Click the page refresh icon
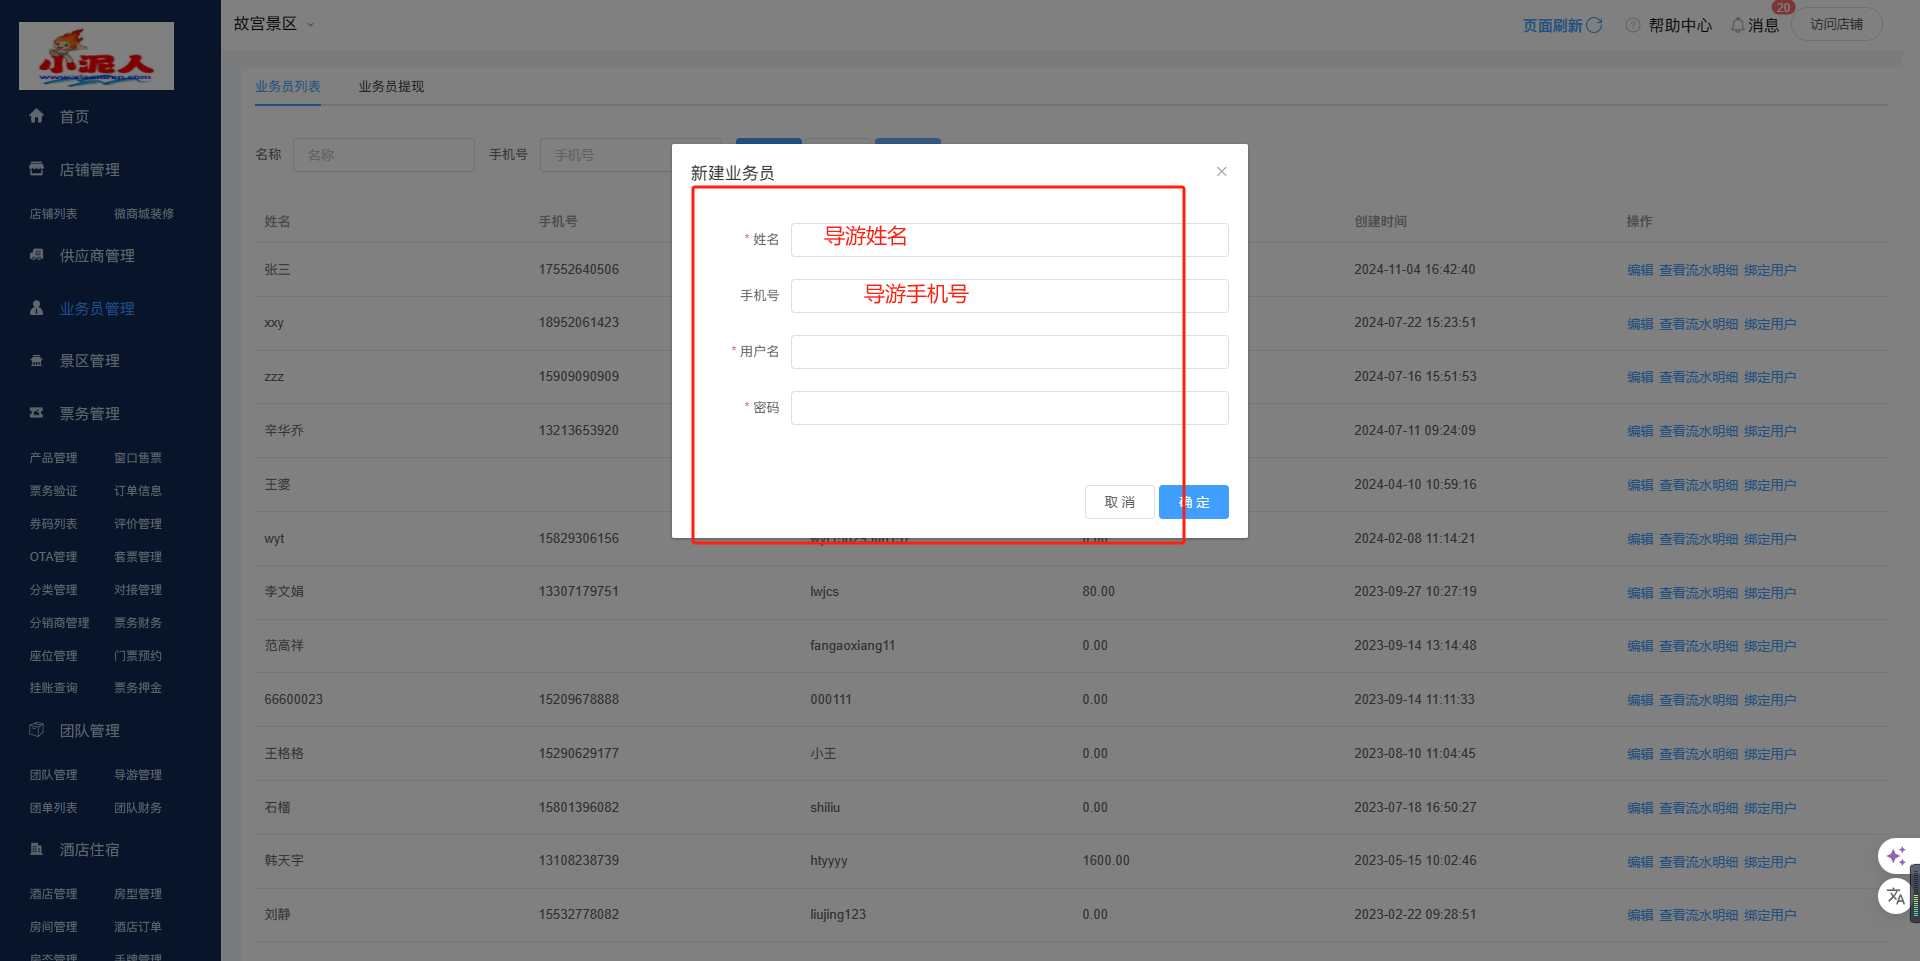Image resolution: width=1920 pixels, height=961 pixels. pyautogui.click(x=1594, y=25)
